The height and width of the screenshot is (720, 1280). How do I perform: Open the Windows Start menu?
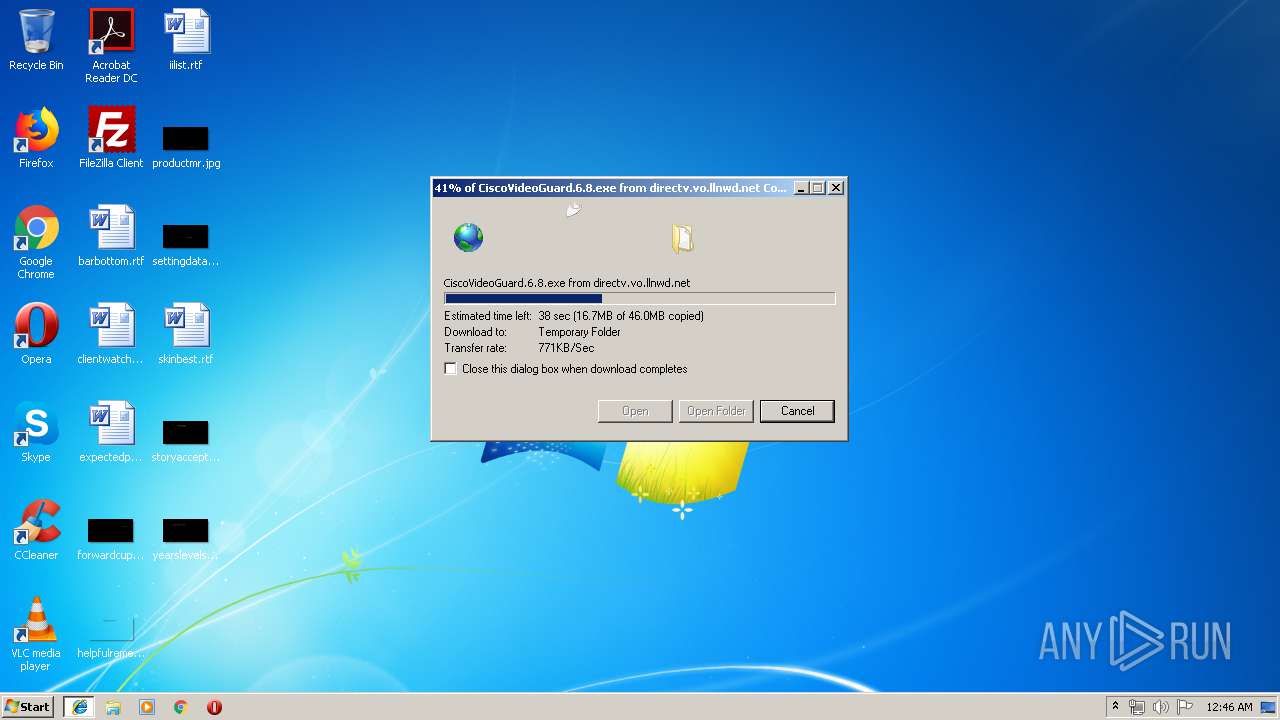click(x=28, y=707)
